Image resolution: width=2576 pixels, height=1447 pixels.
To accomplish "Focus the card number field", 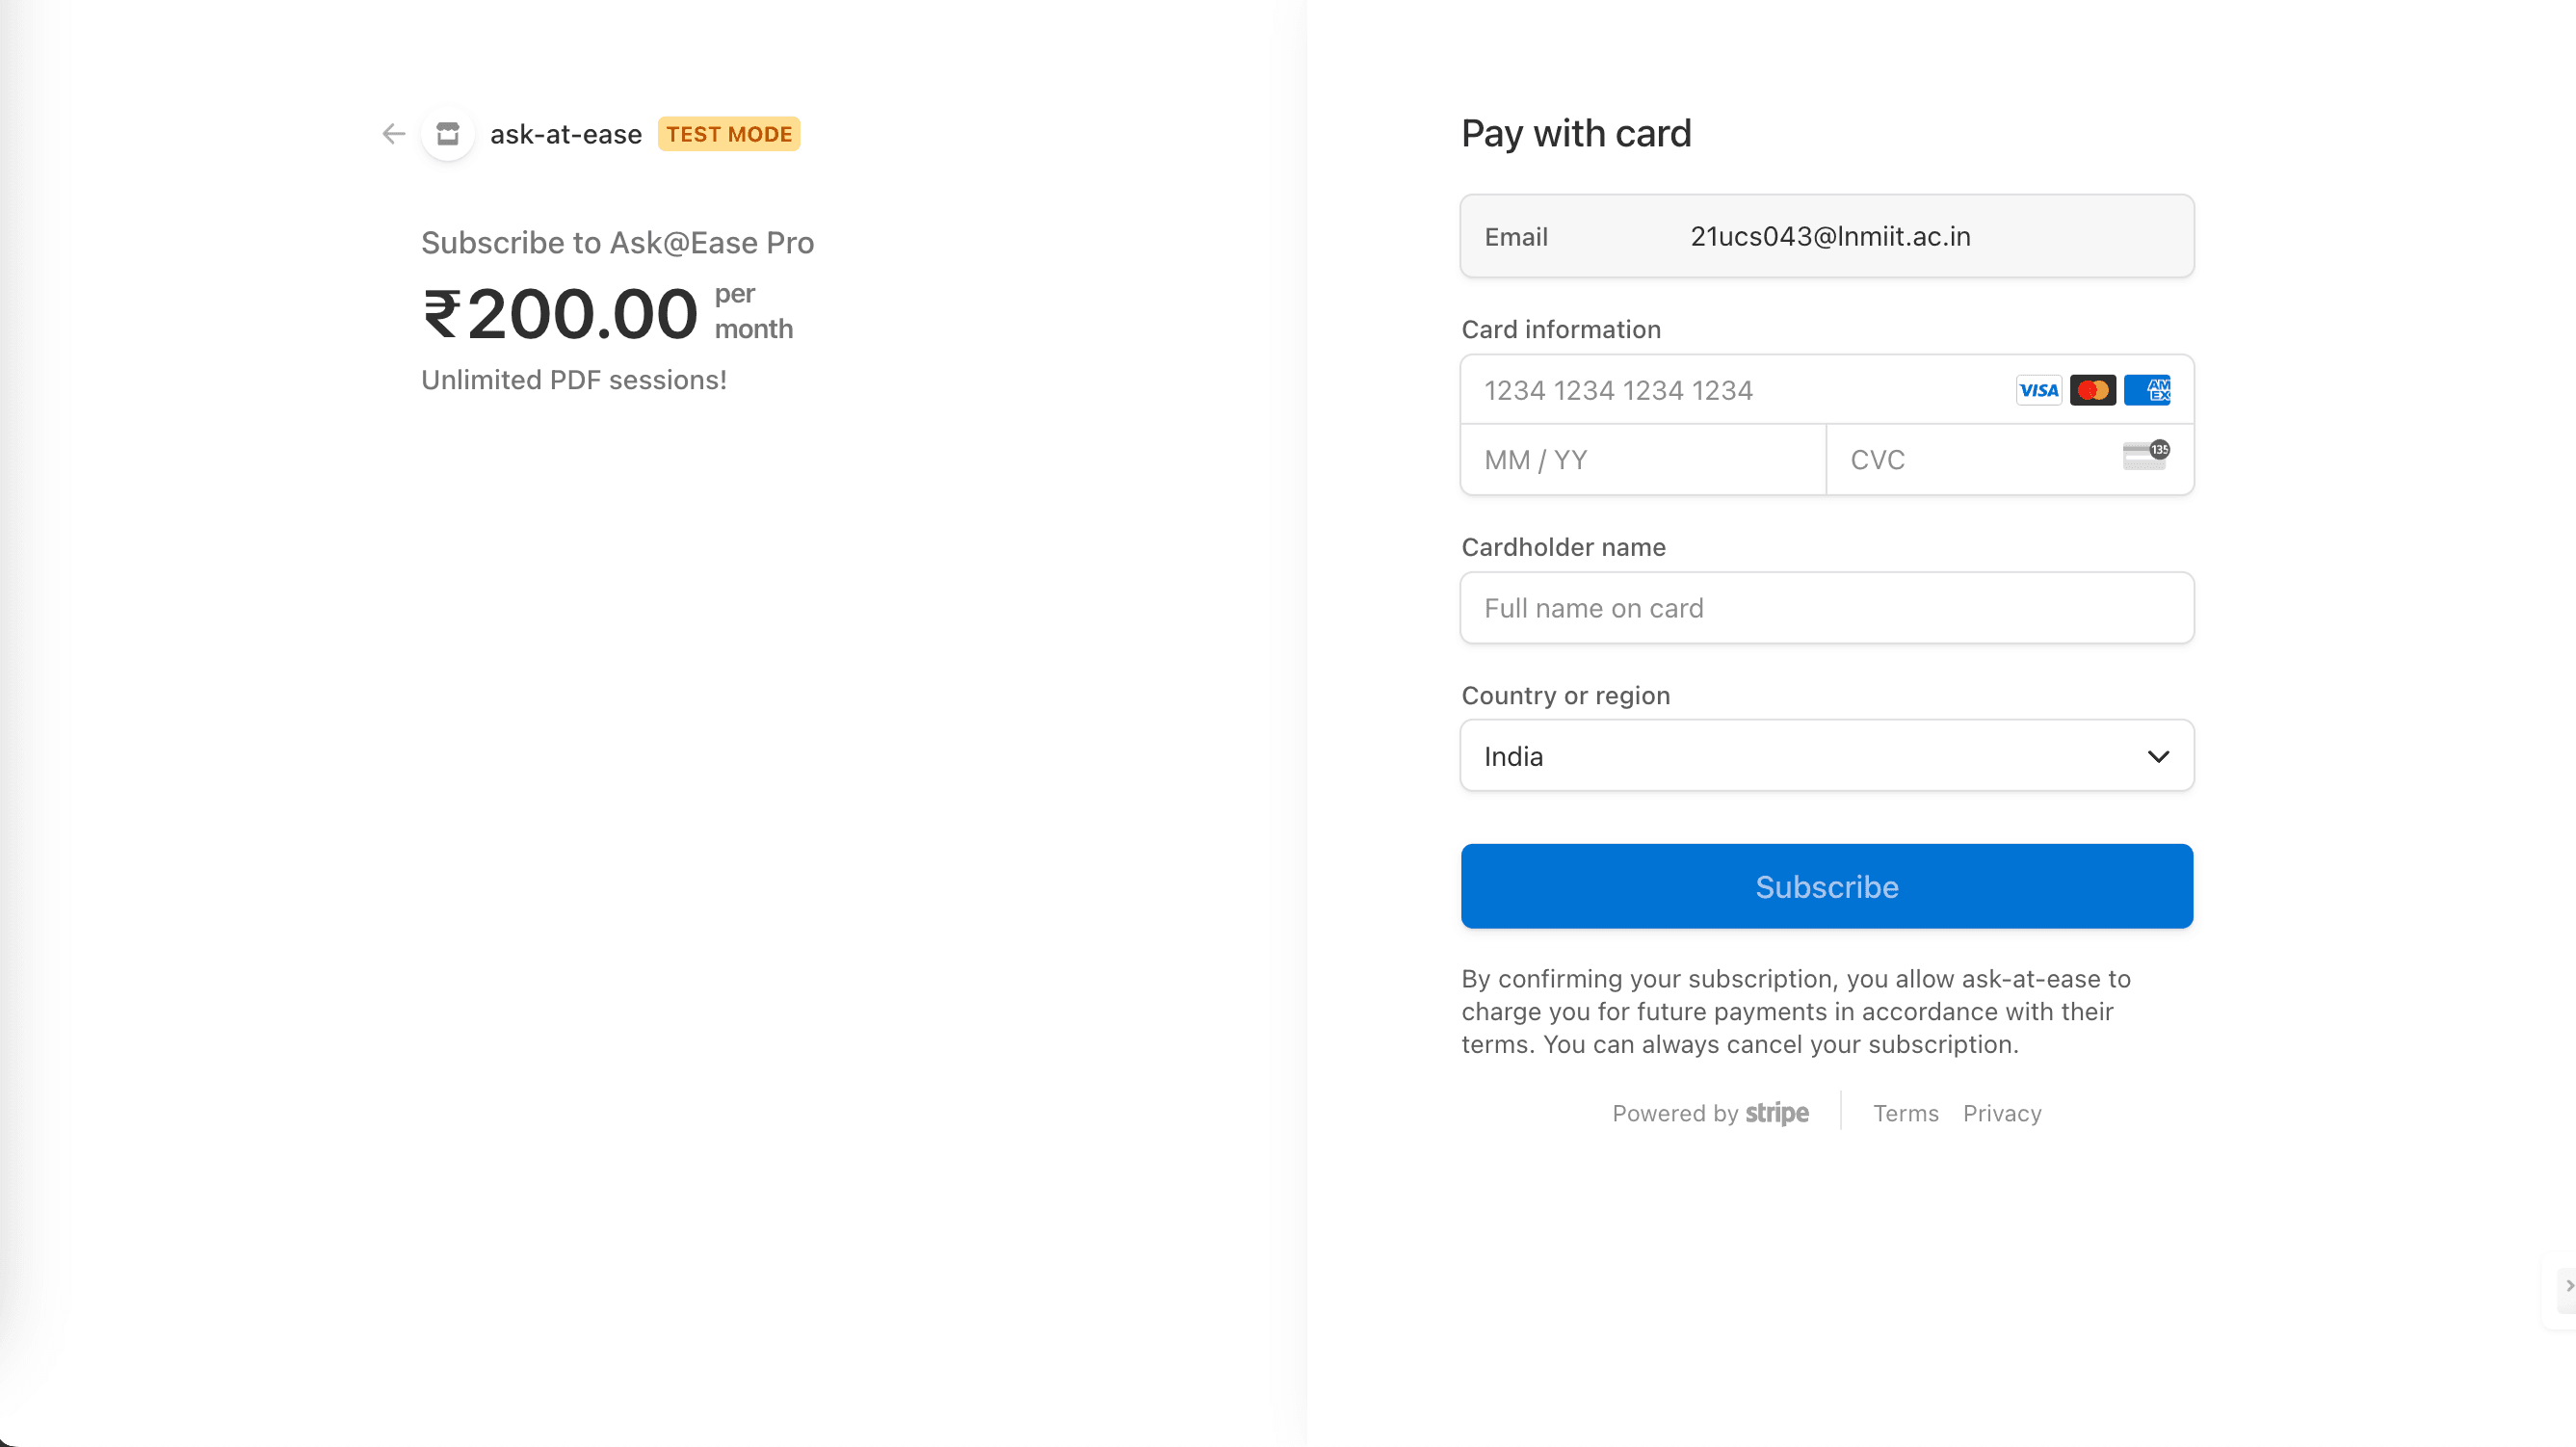I will (1735, 390).
